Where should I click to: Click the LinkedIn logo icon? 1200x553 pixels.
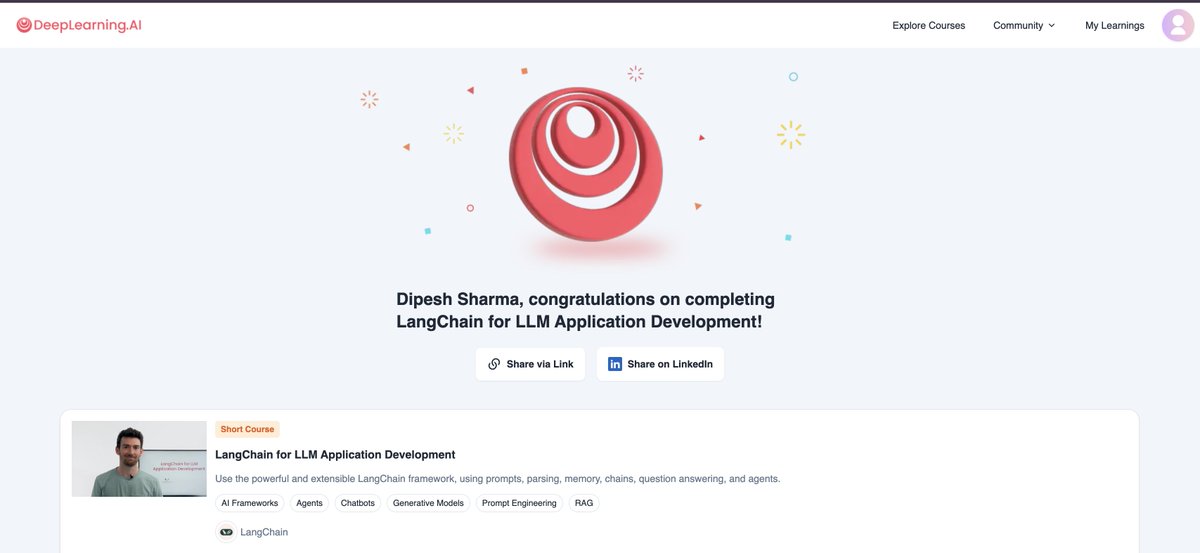click(615, 364)
